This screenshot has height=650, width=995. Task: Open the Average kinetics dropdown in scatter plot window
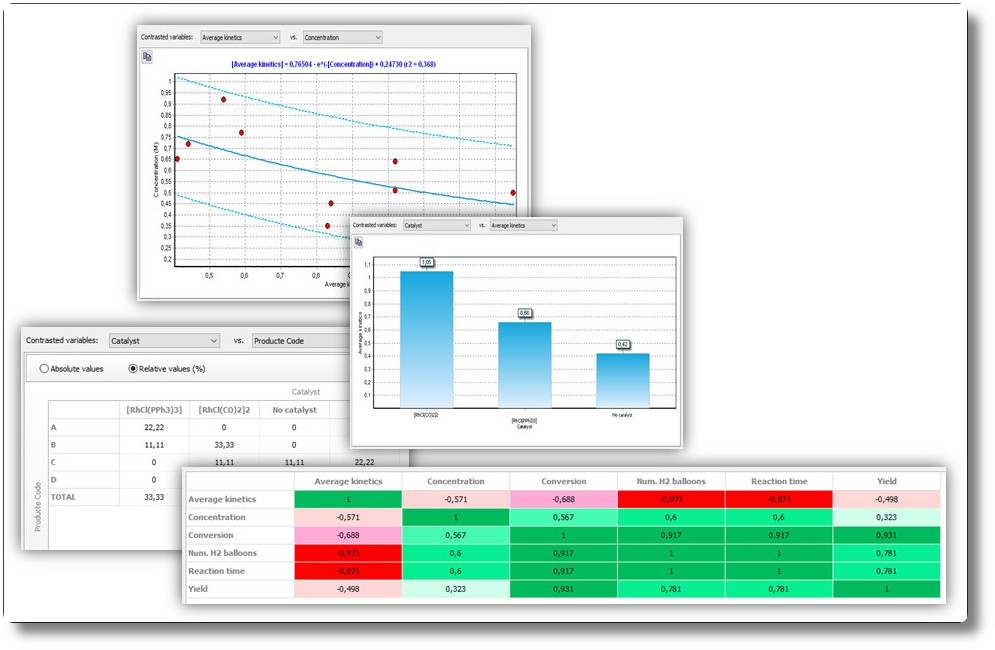[240, 37]
